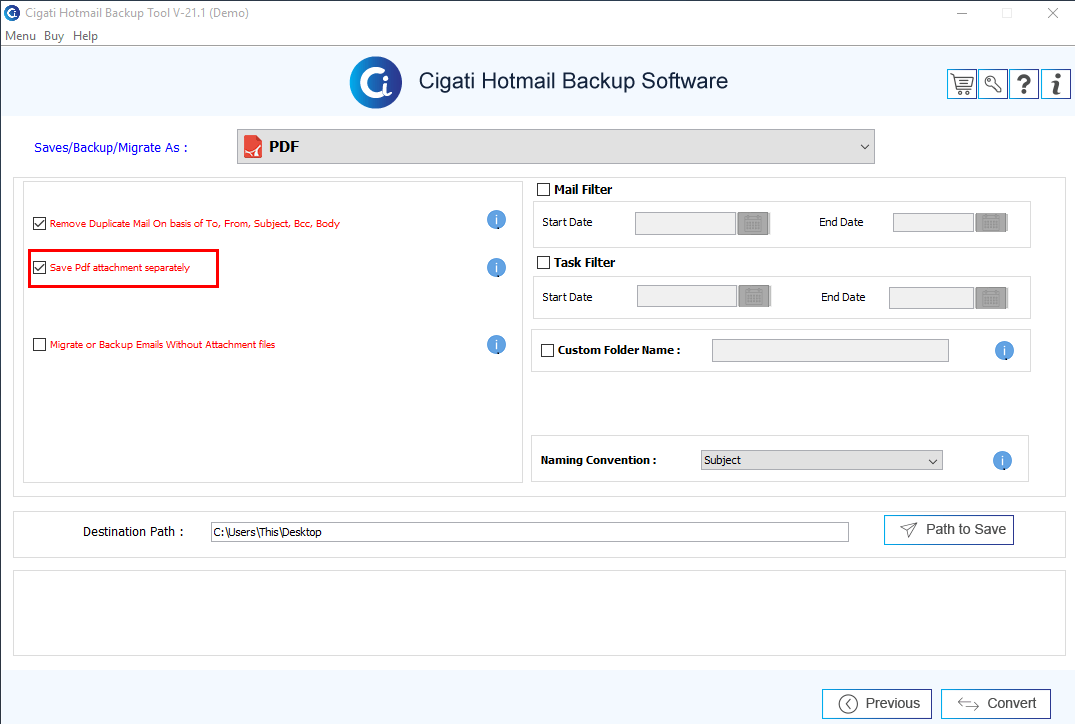This screenshot has height=724, width=1075.
Task: Open the Naming Convention Subject dropdown
Action: click(x=821, y=460)
